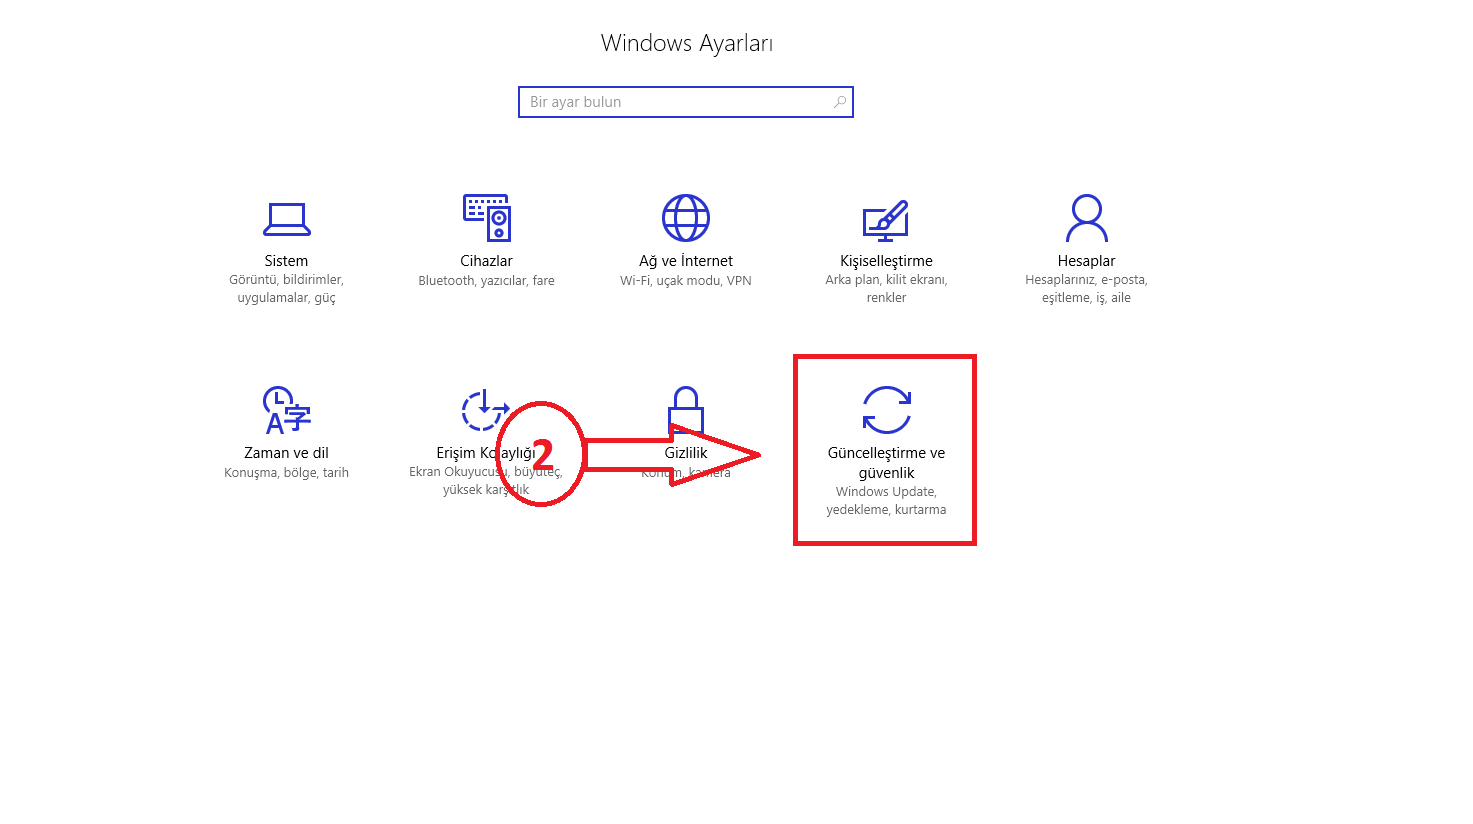Screen dimensions: 1473x824
Task: Open the Gizlilik text label
Action: [686, 453]
